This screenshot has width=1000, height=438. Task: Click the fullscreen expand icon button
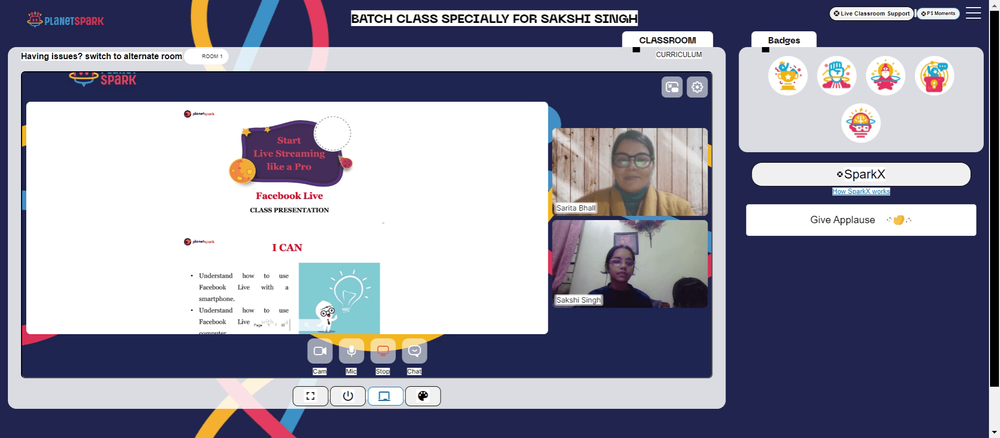(311, 396)
